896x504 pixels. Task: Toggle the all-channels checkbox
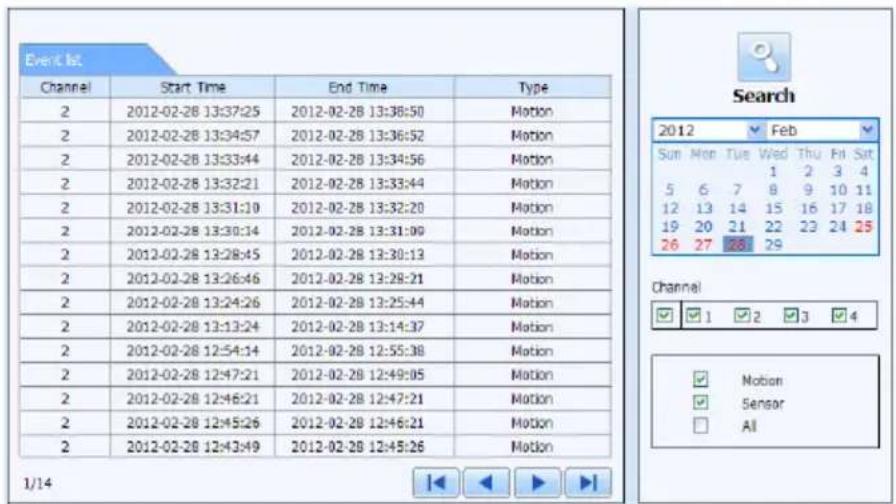tap(665, 315)
